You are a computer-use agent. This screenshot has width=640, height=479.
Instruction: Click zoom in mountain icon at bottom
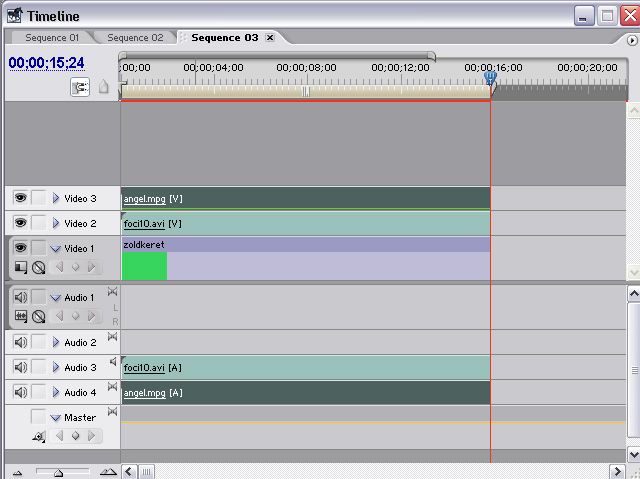[x=108, y=472]
